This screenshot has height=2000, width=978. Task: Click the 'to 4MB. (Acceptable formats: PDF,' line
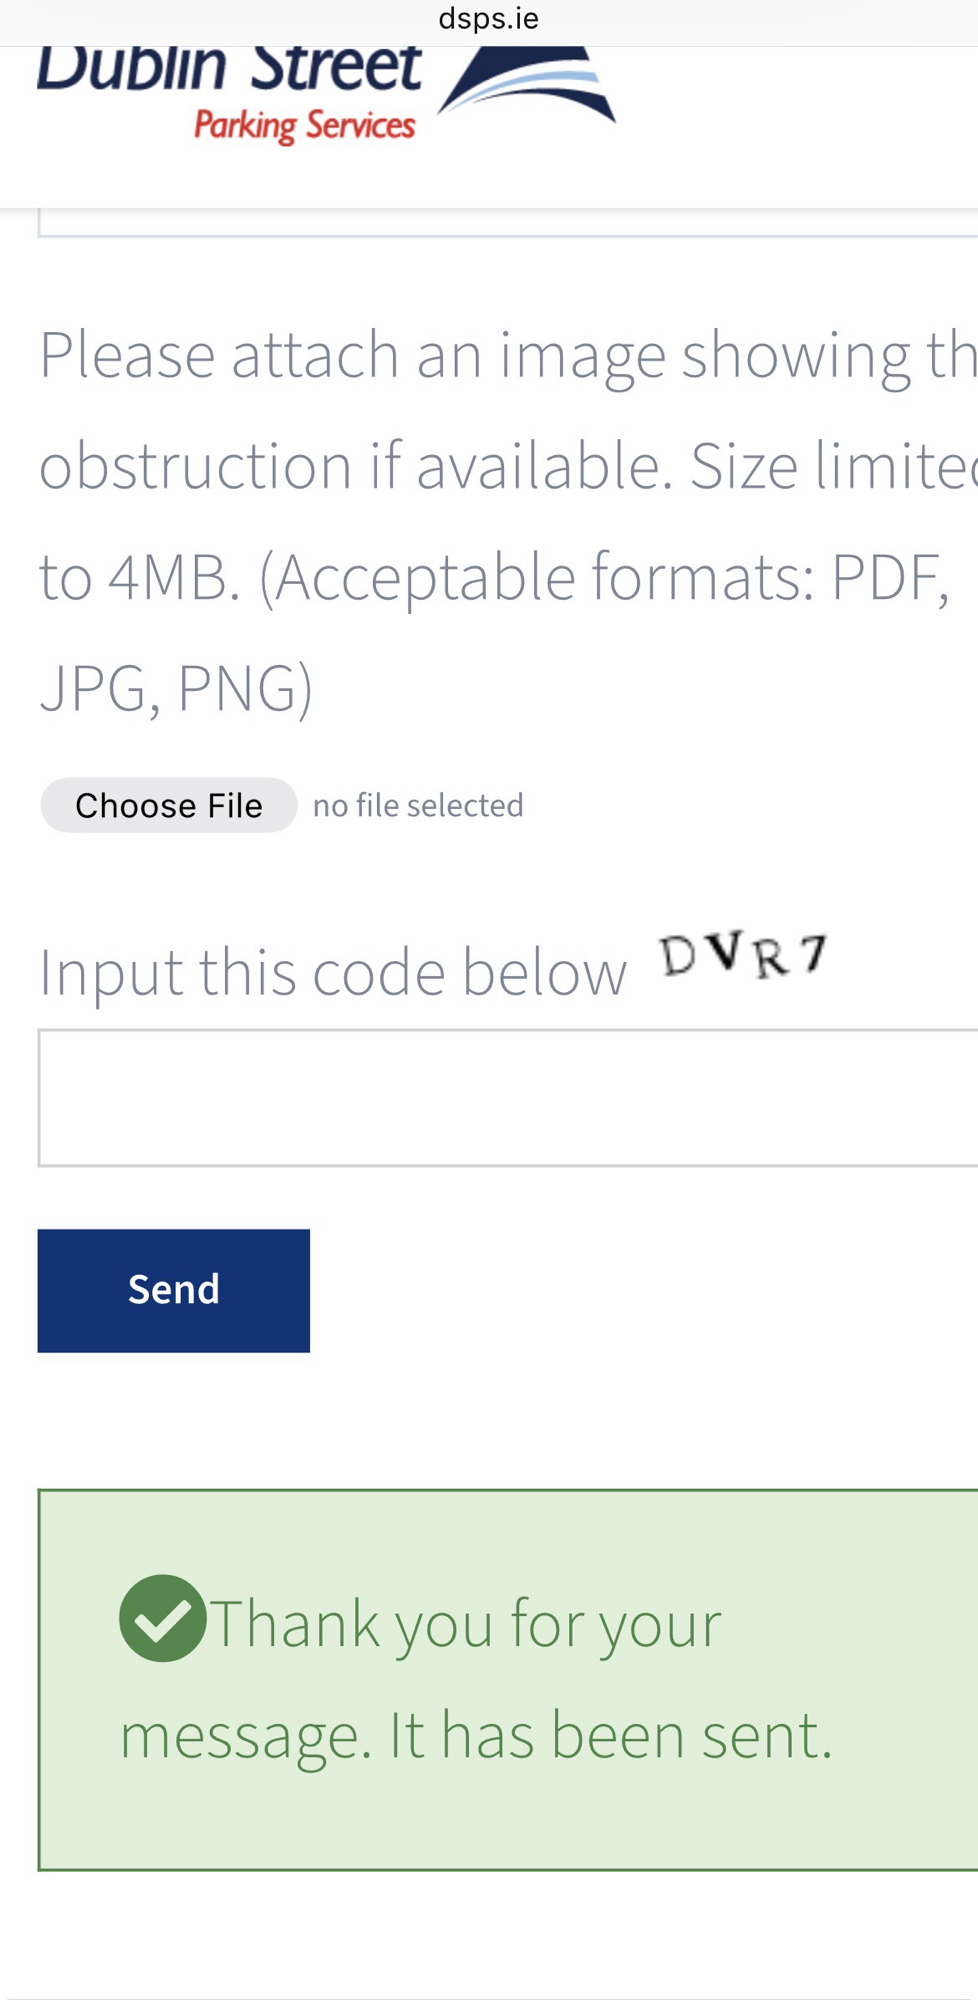tap(494, 577)
